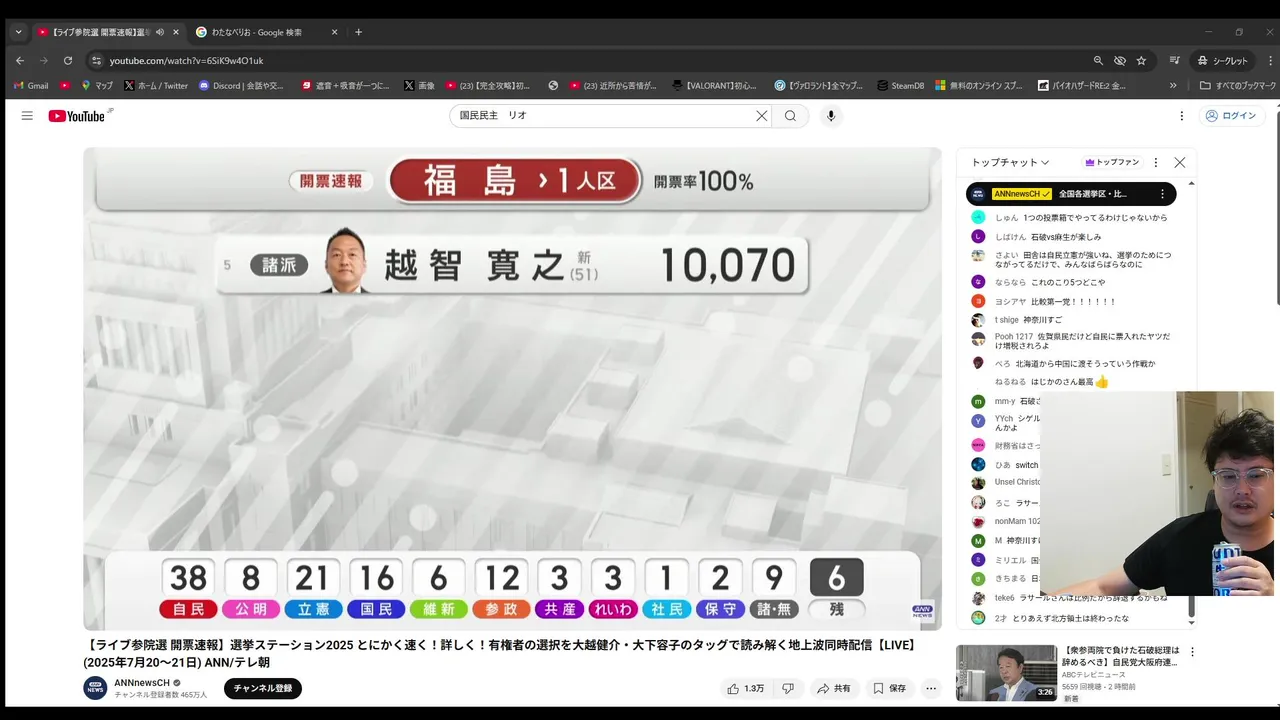Open options for the recommended 衆参両院 video

[1192, 652]
